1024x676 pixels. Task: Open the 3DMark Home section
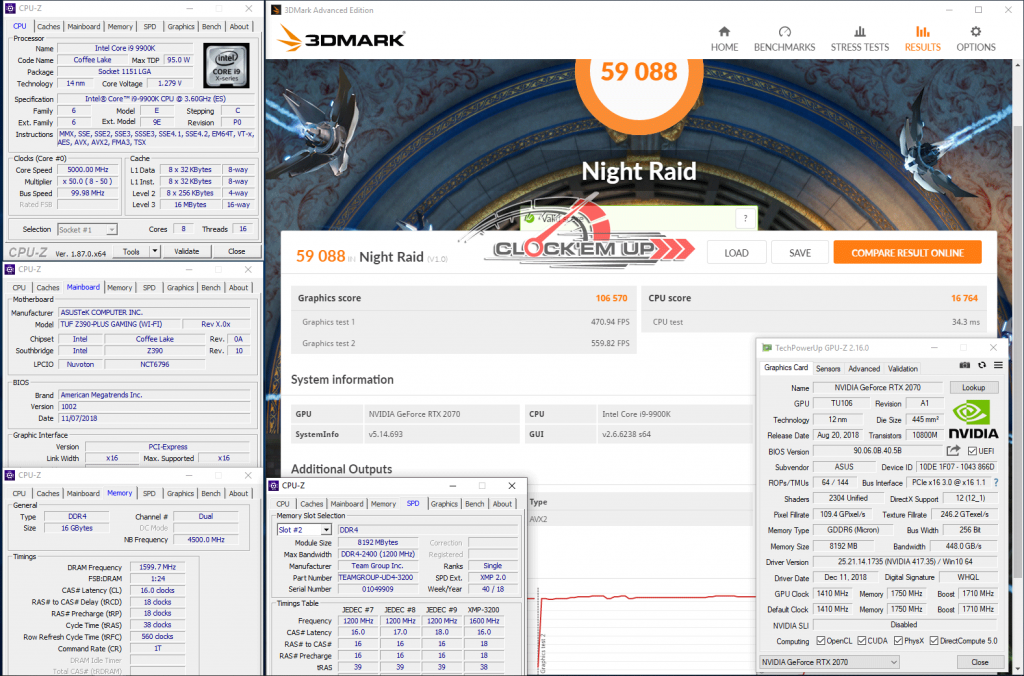click(x=724, y=38)
